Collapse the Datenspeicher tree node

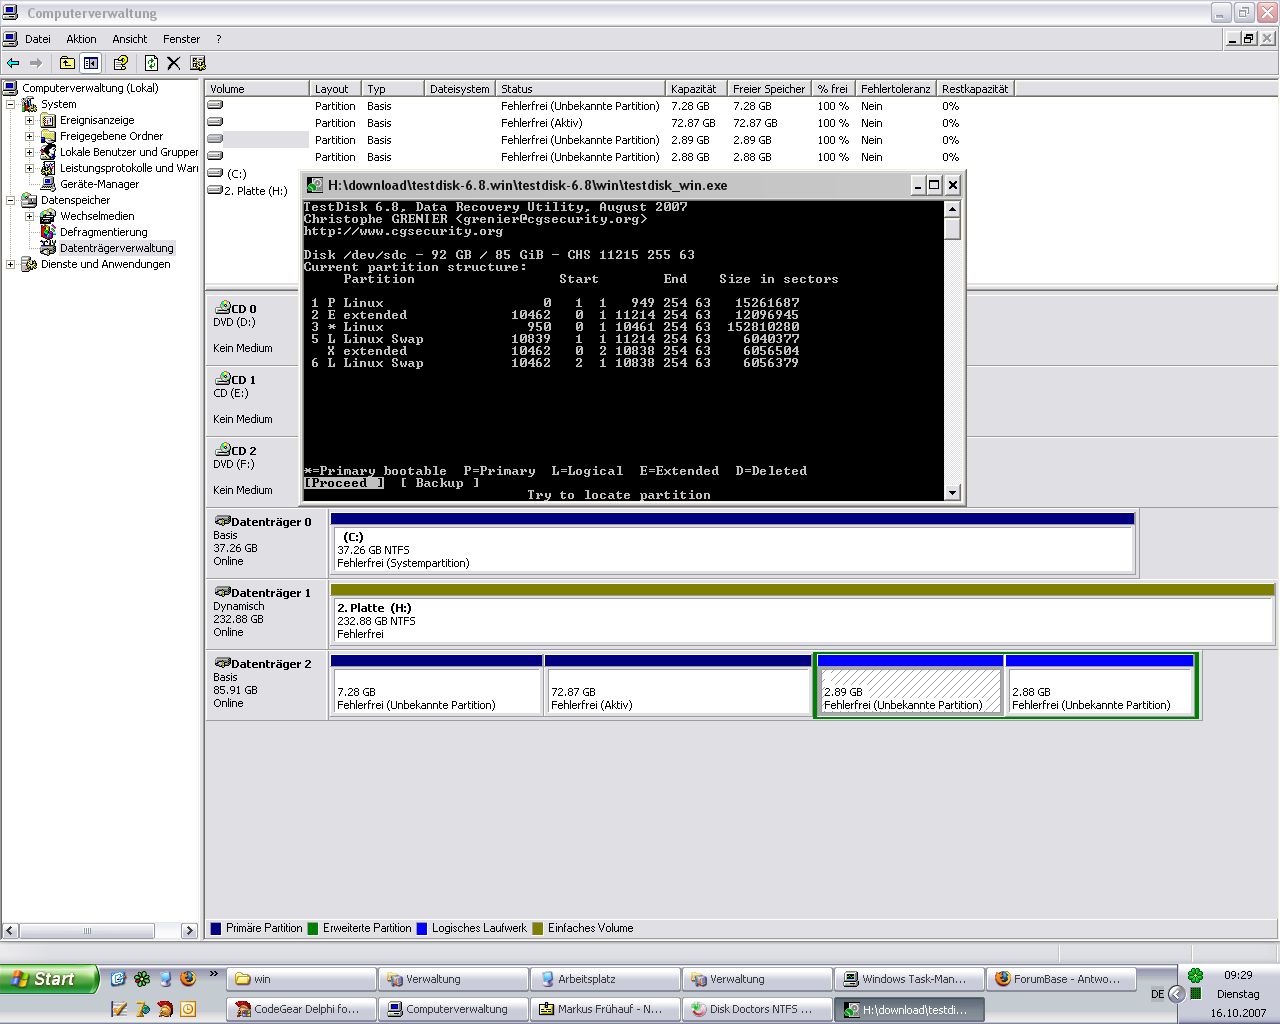pos(11,200)
